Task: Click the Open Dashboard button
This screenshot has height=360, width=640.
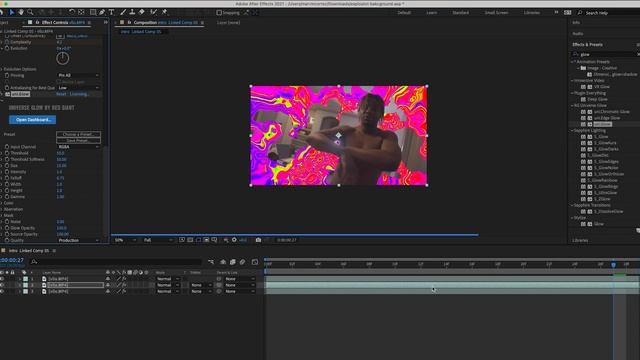Action: tap(33, 120)
